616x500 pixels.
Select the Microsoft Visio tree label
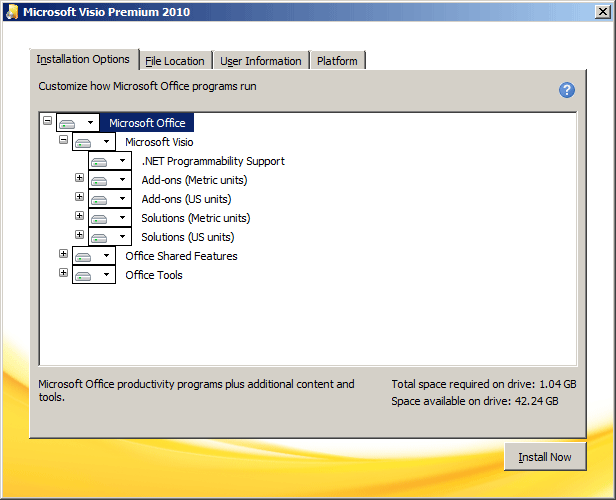(x=159, y=142)
